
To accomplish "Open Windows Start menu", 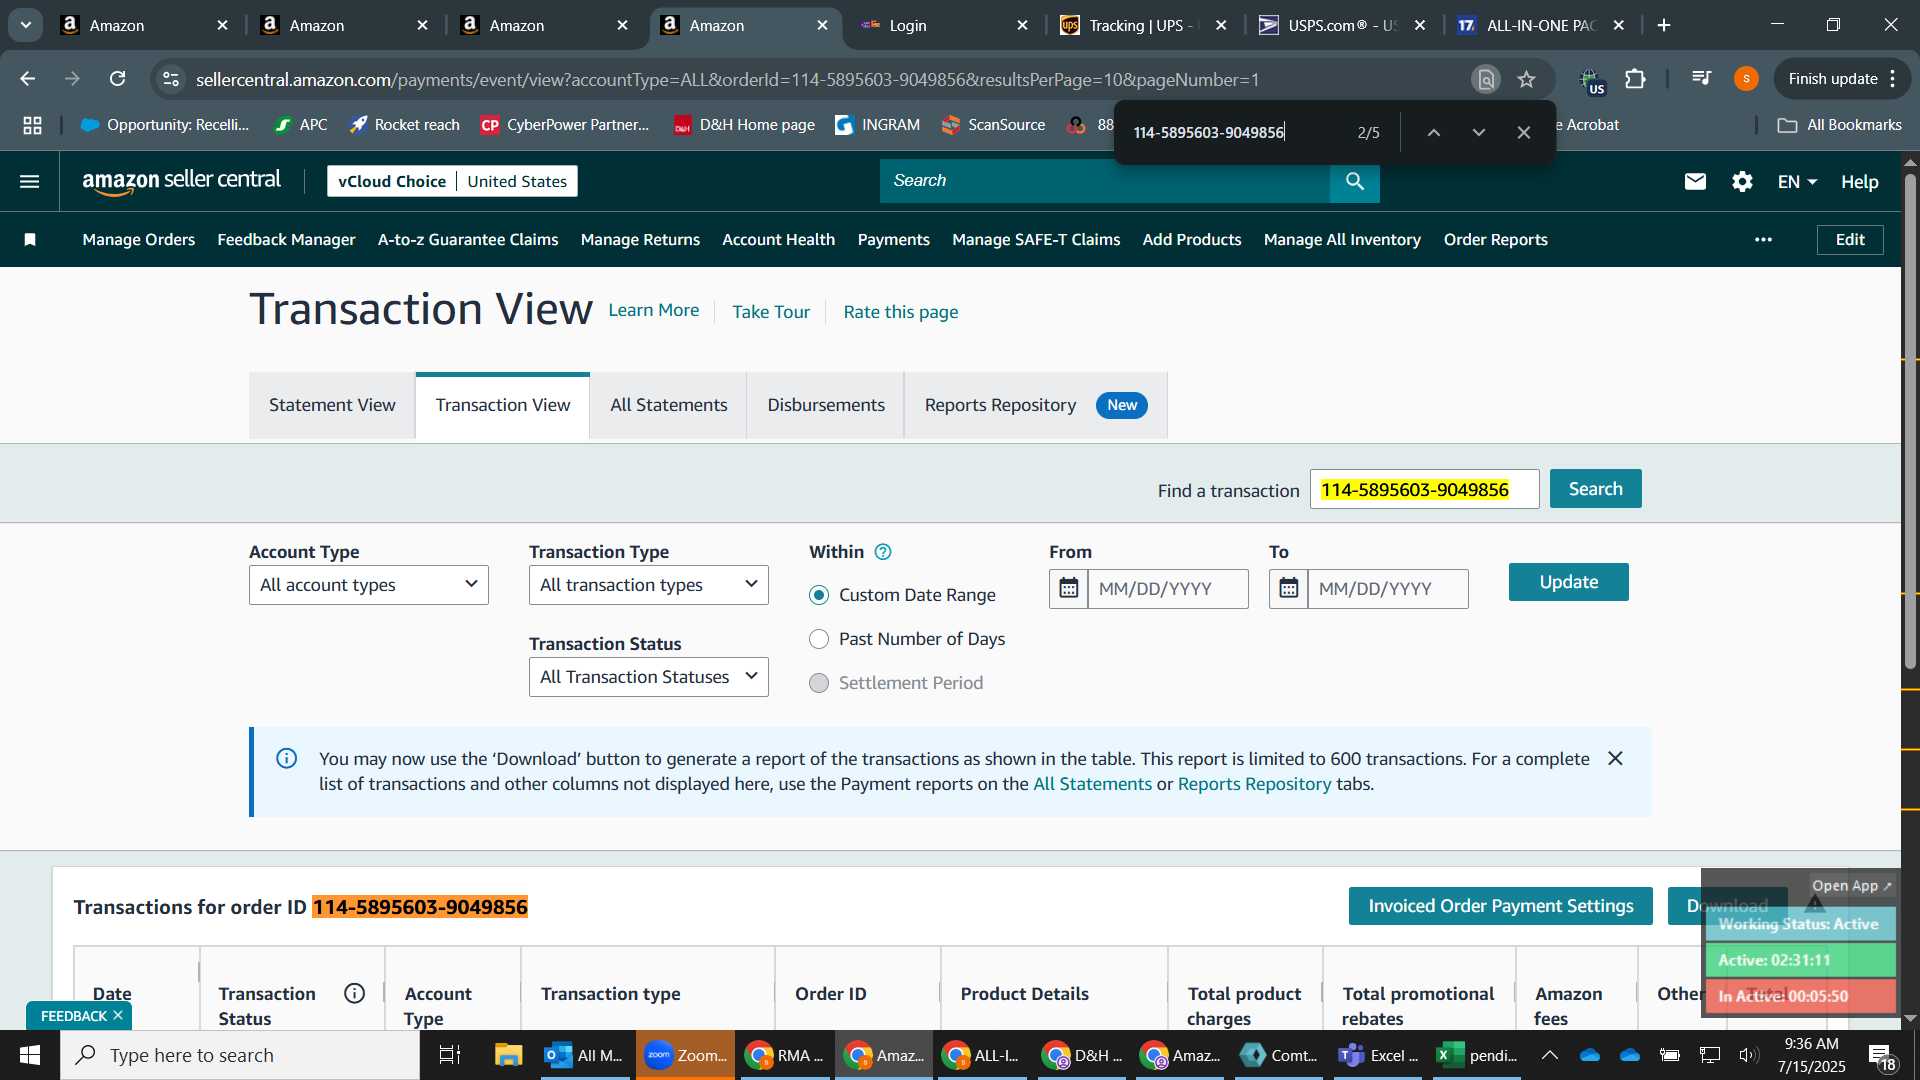I will (29, 1055).
